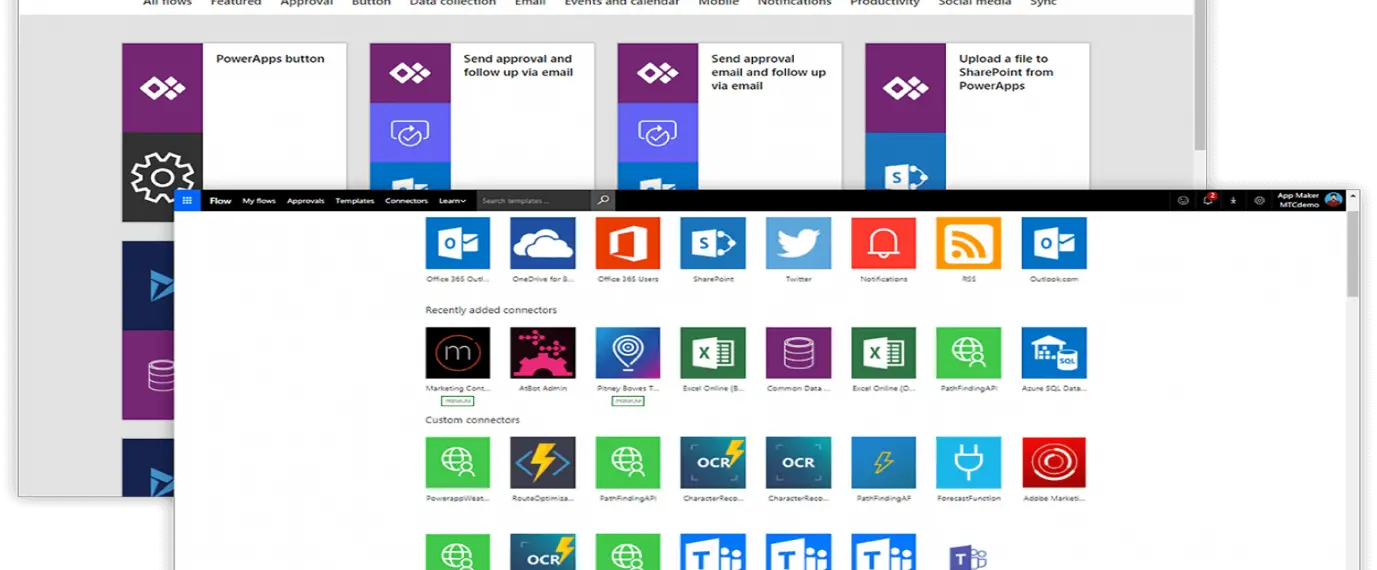Select the RSS connector icon
Viewport: 1377px width, 570px height.
968,243
